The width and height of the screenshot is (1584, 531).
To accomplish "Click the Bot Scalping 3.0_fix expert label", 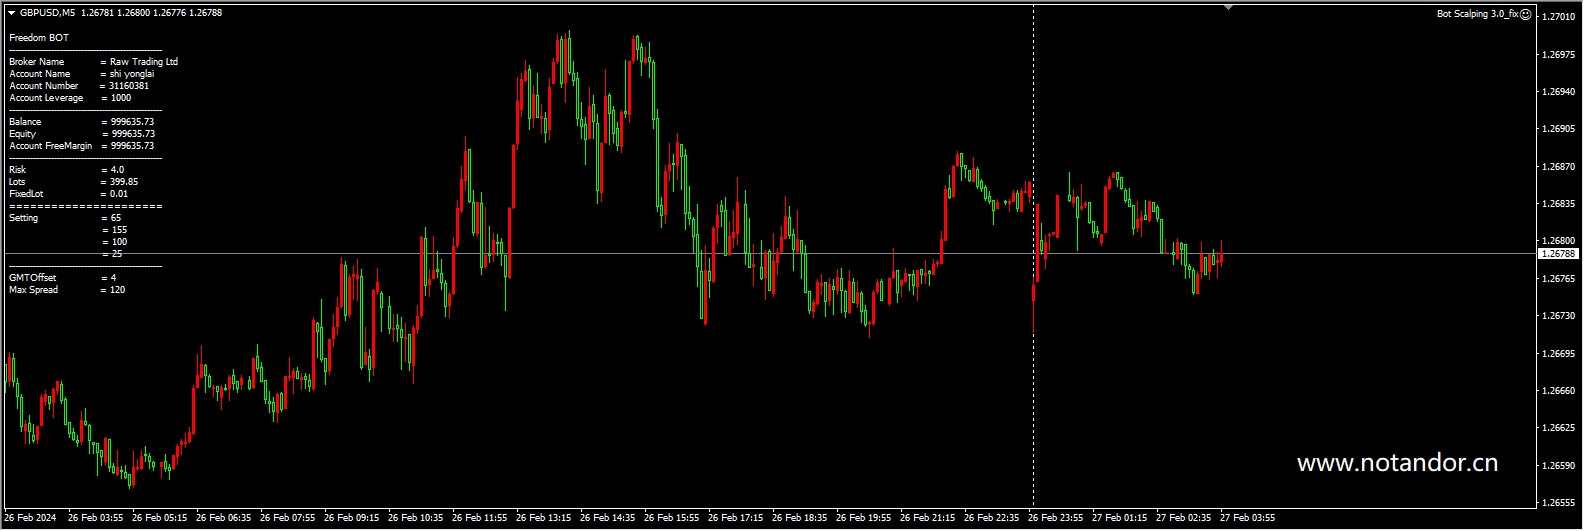I will tap(1477, 14).
